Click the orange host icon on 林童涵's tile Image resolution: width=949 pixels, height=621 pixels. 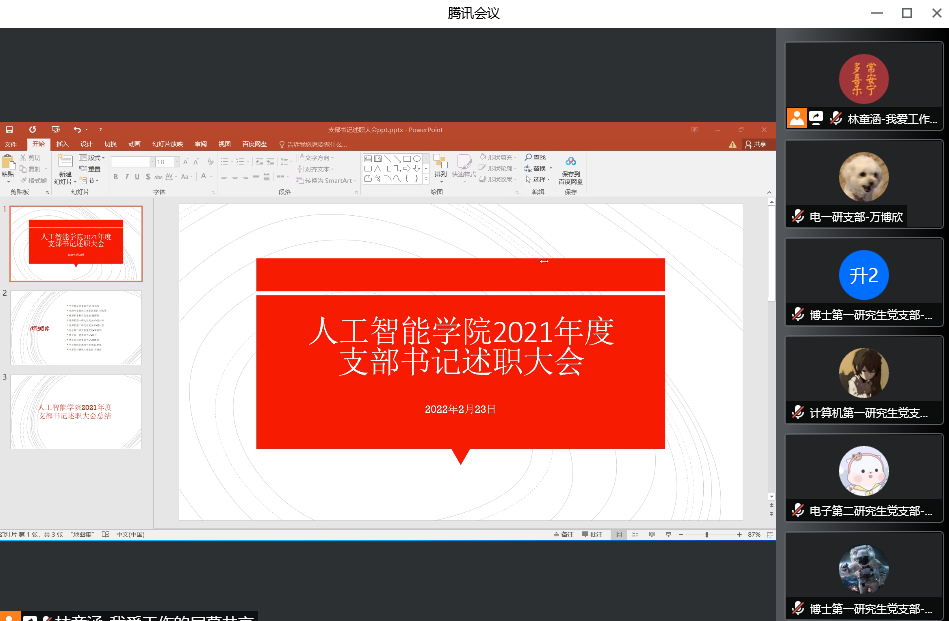click(797, 118)
